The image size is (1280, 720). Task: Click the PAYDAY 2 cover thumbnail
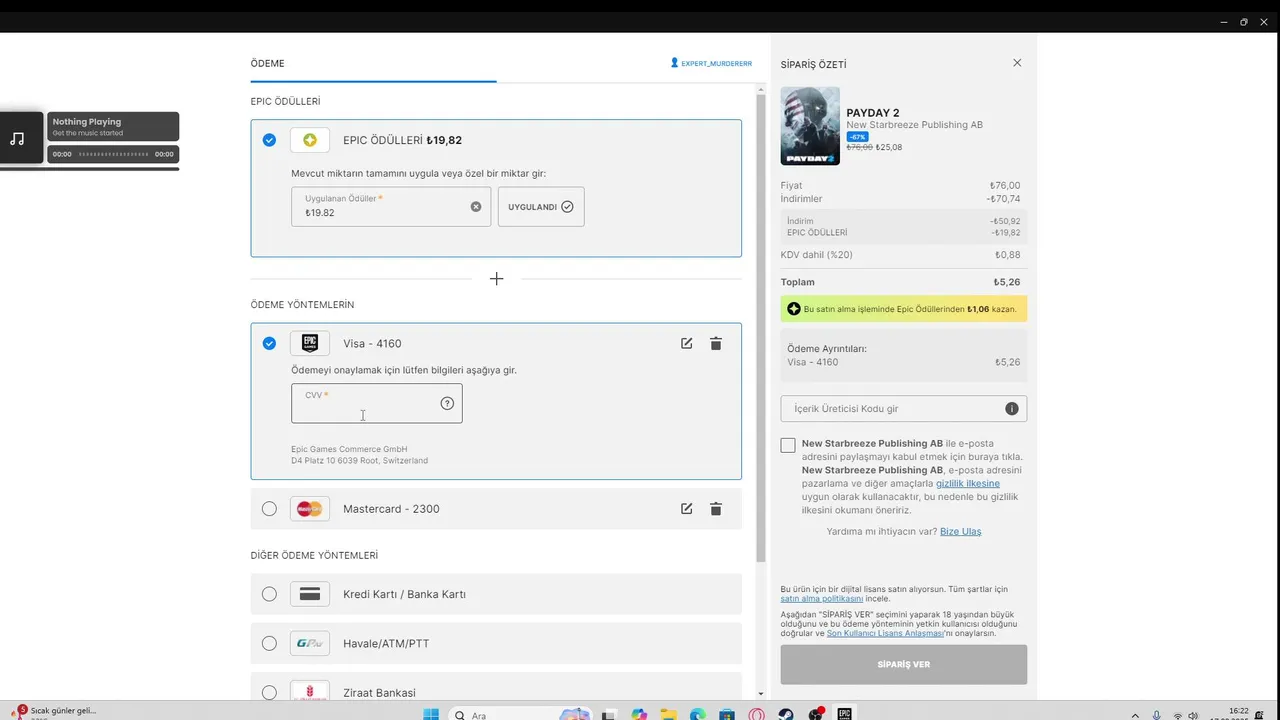coord(810,126)
